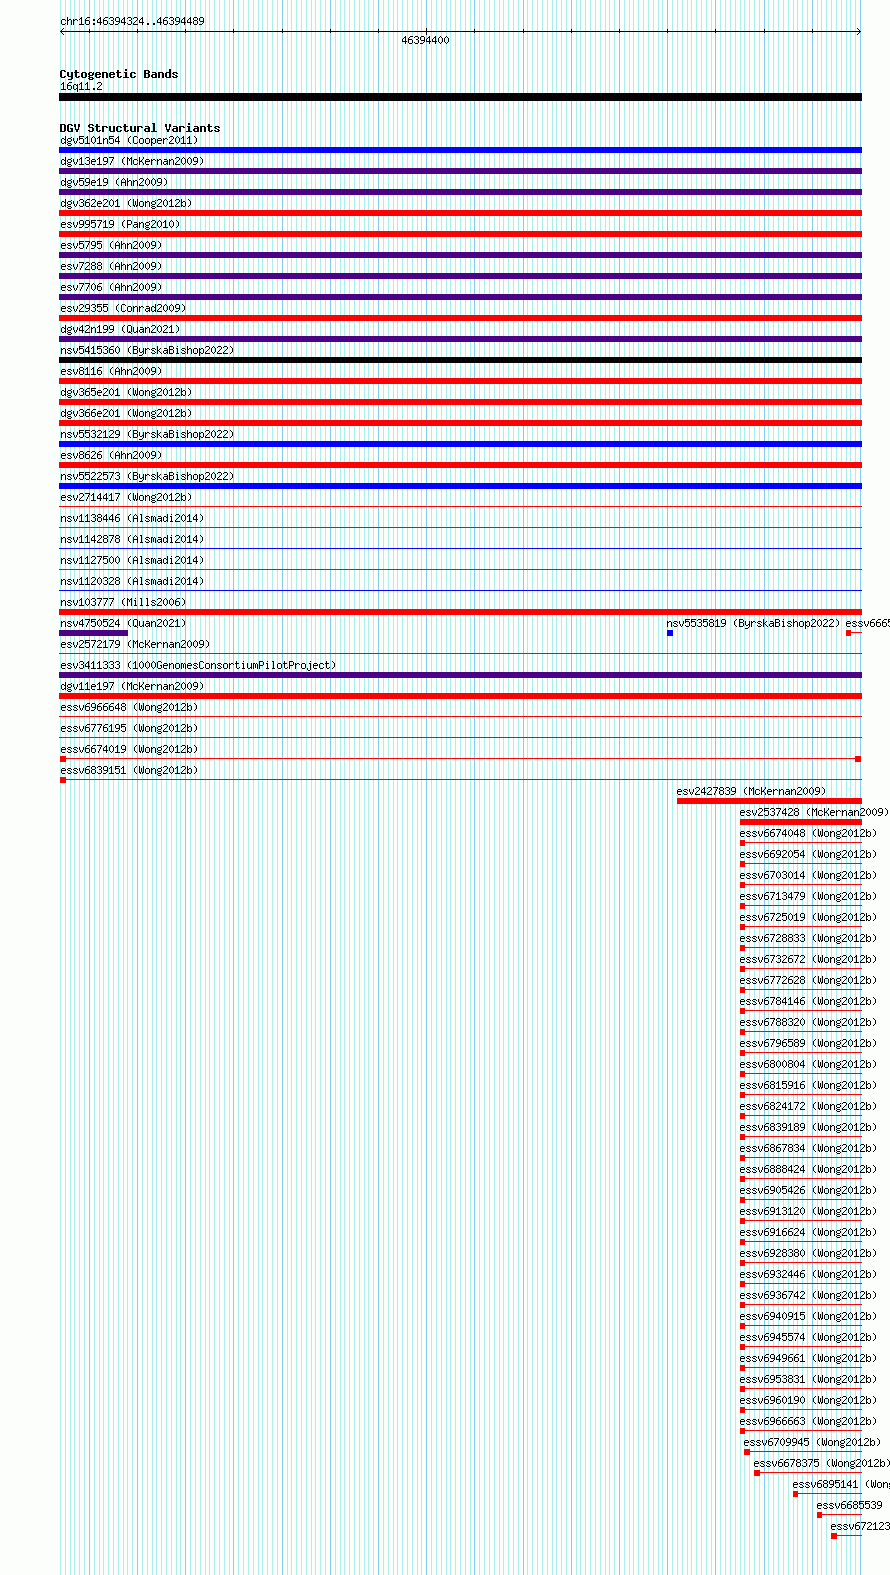
Task: Click essv6839151 (Wong2012b) label
Action: (x=129, y=770)
